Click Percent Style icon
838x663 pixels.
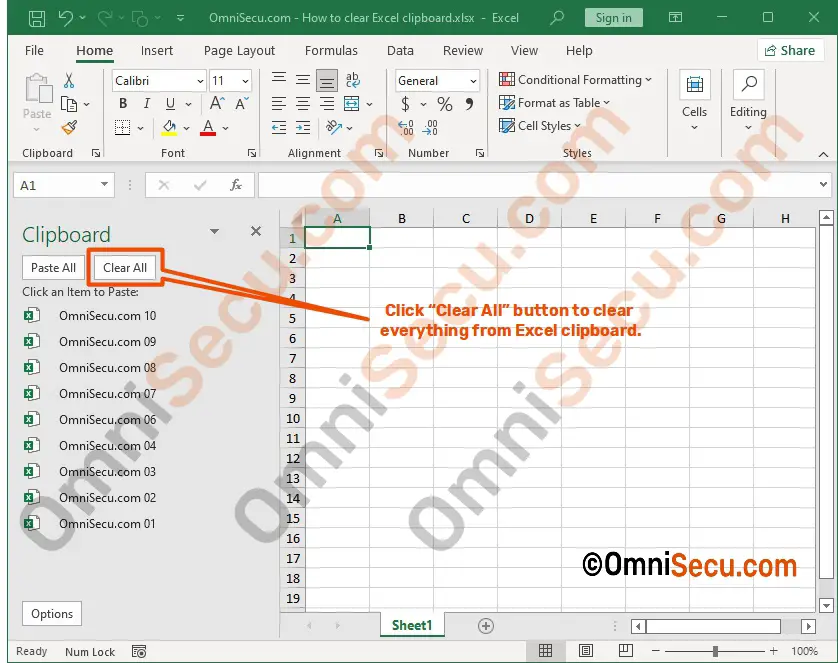click(445, 104)
